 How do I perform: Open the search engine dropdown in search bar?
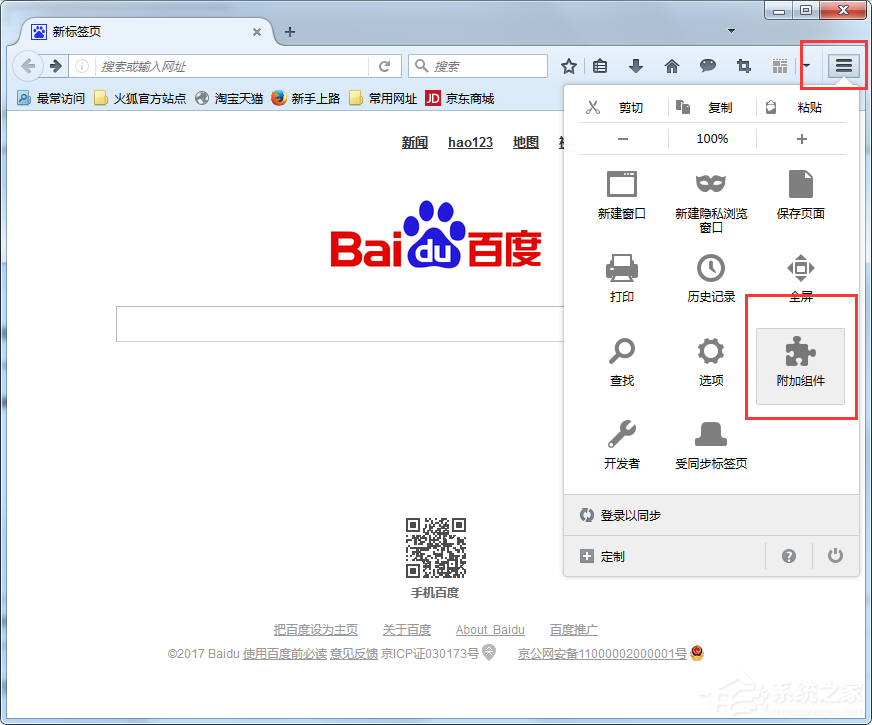click(x=423, y=64)
